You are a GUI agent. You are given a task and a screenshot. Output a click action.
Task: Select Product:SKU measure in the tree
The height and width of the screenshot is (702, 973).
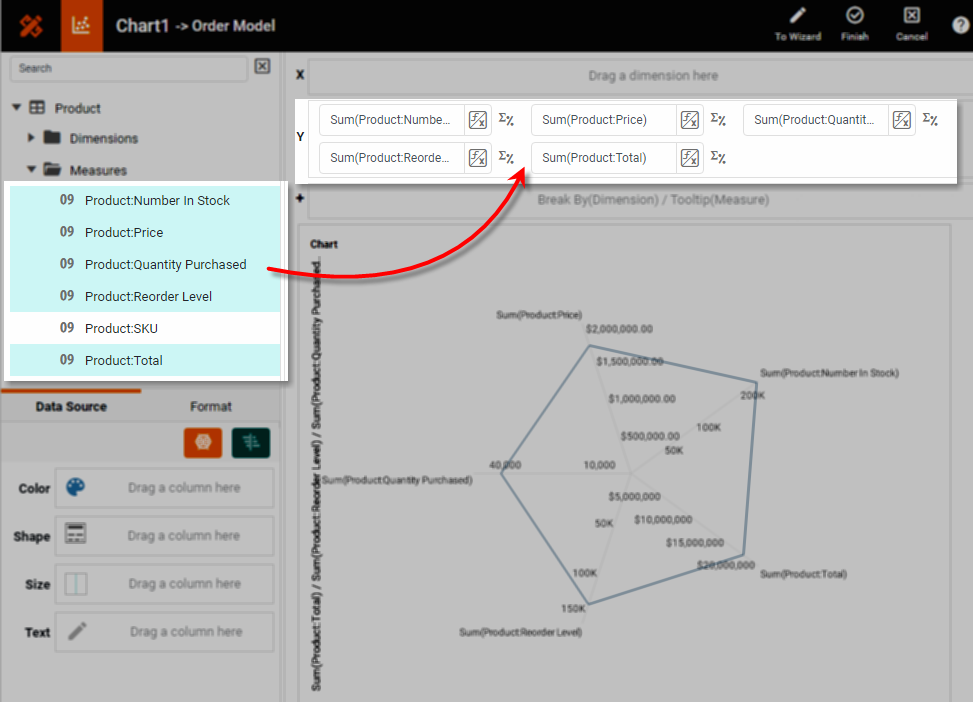click(x=121, y=328)
